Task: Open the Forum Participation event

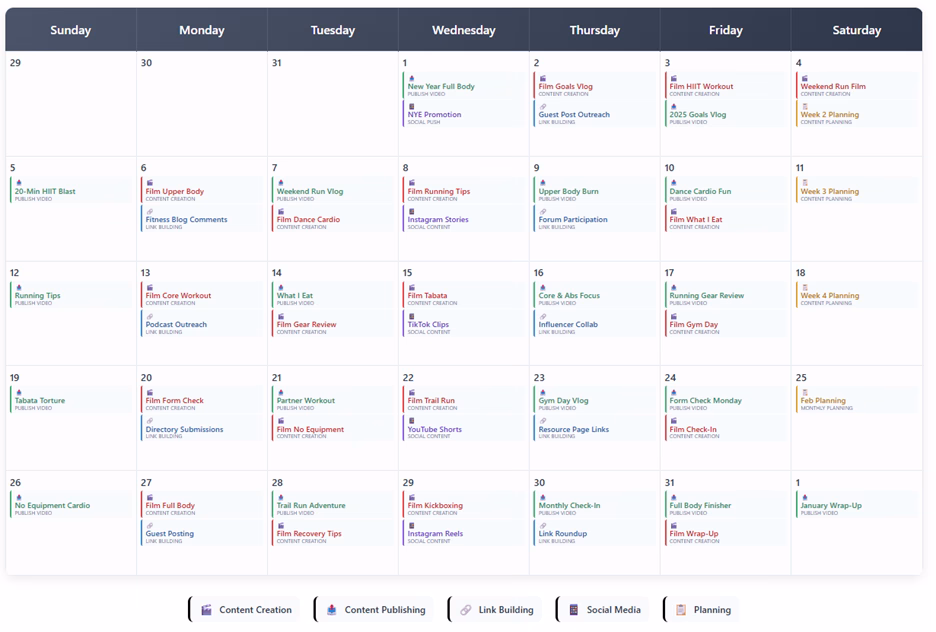Action: [x=595, y=218]
